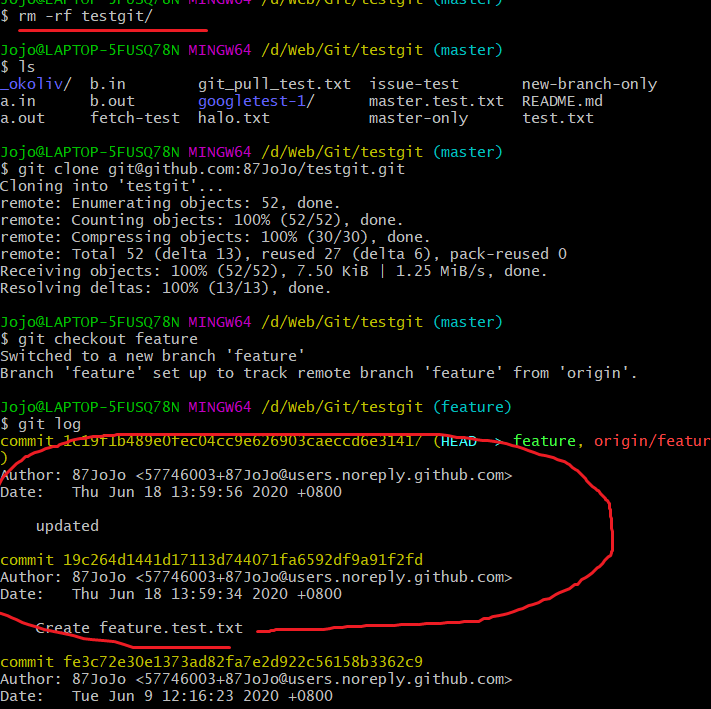Click the Author line under commit fe3c72e

pyautogui.click(x=256, y=680)
